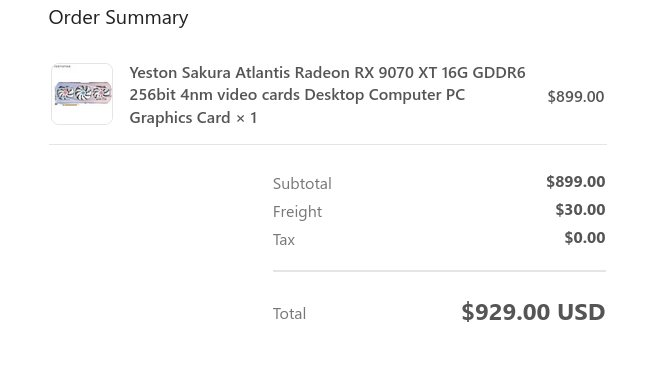Click the Graphics Card text in title
This screenshot has width=653, height=366.
[x=180, y=118]
